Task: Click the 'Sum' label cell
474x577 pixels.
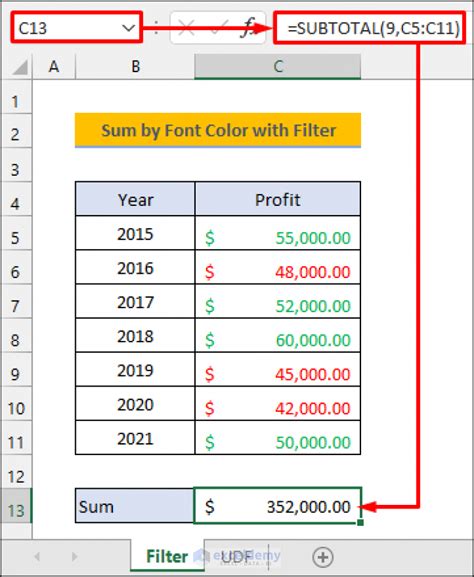Action: [x=135, y=506]
